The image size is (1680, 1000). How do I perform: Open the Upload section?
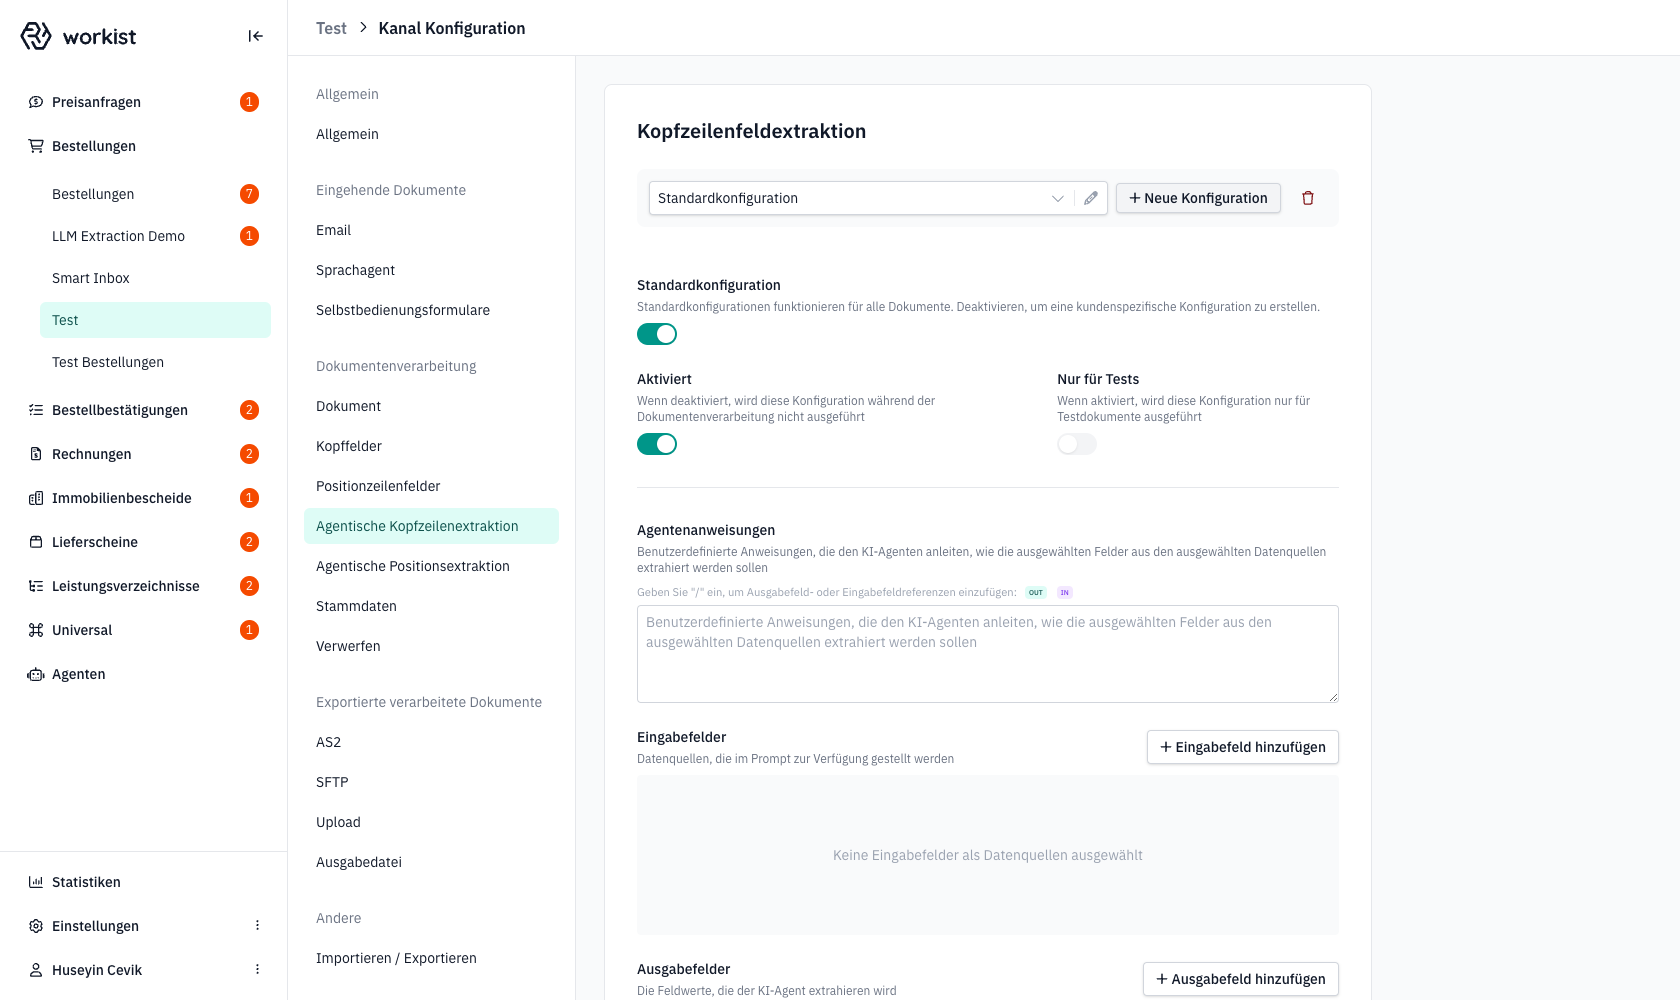(x=431, y=822)
